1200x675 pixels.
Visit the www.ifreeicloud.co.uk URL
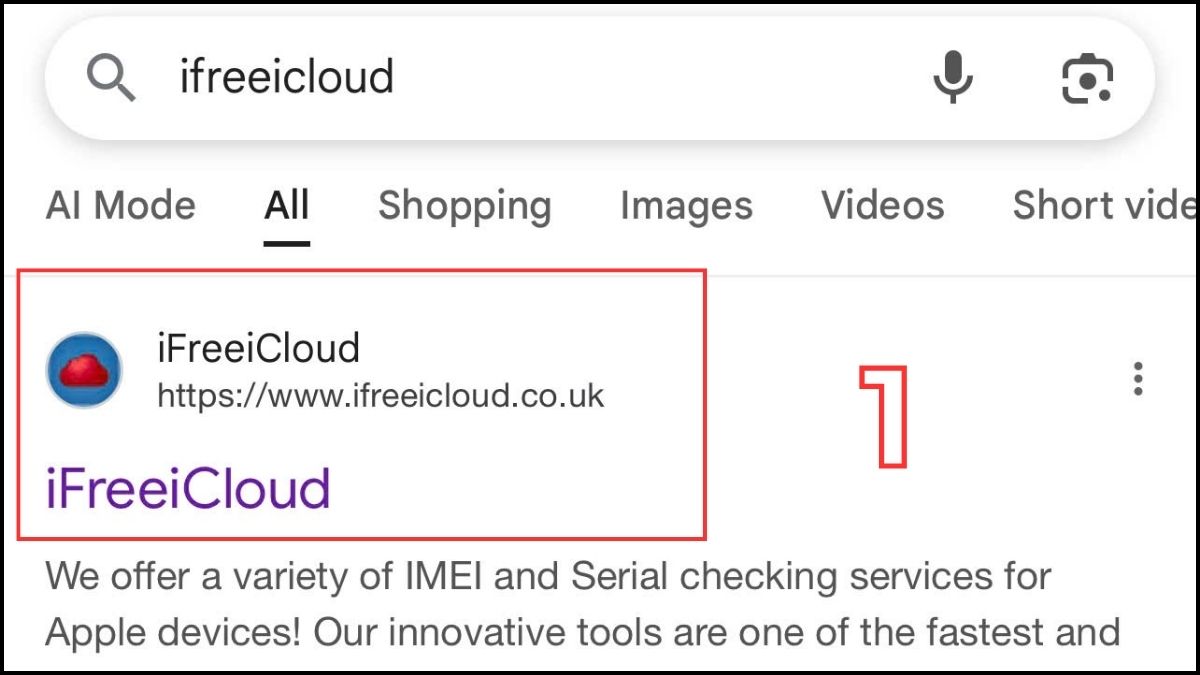coord(382,395)
